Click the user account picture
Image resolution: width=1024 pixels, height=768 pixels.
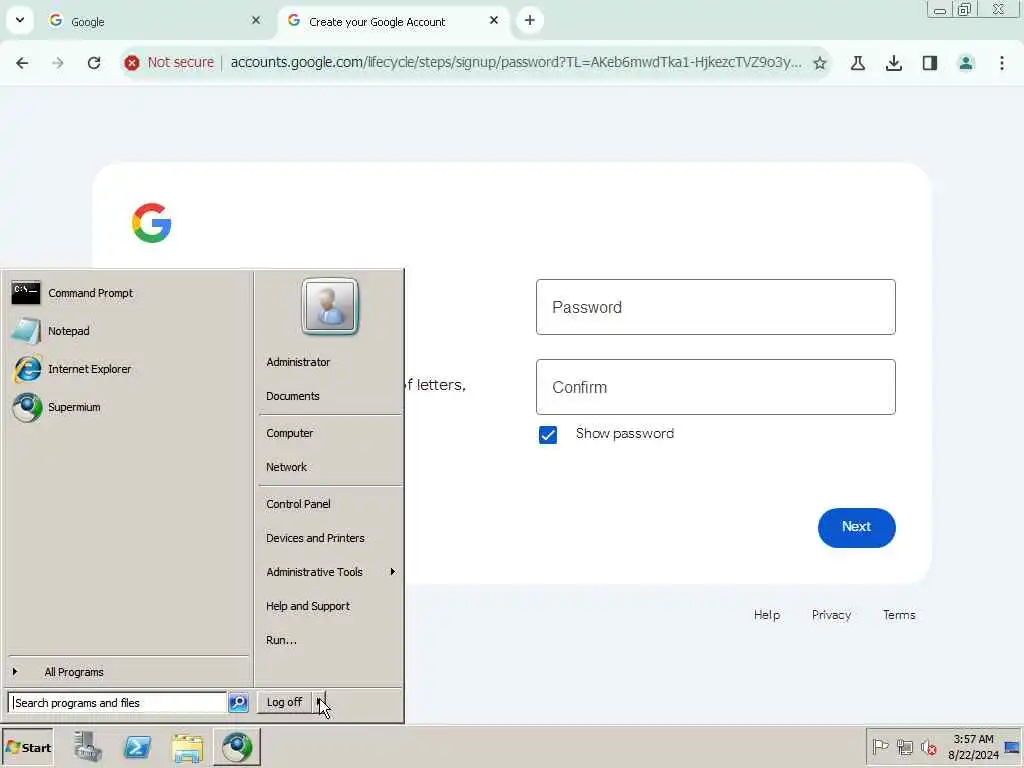tap(330, 306)
